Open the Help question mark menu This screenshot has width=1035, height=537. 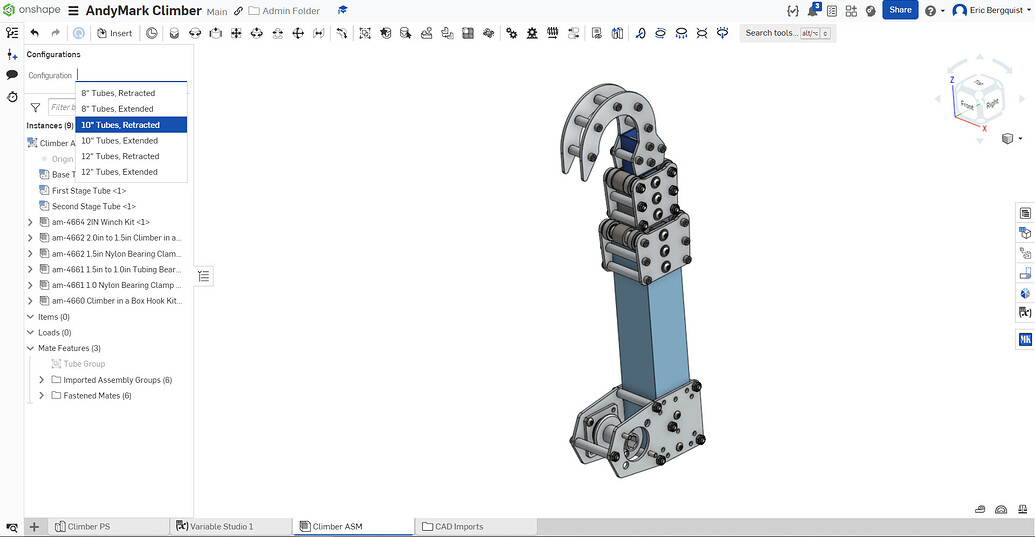[931, 11]
